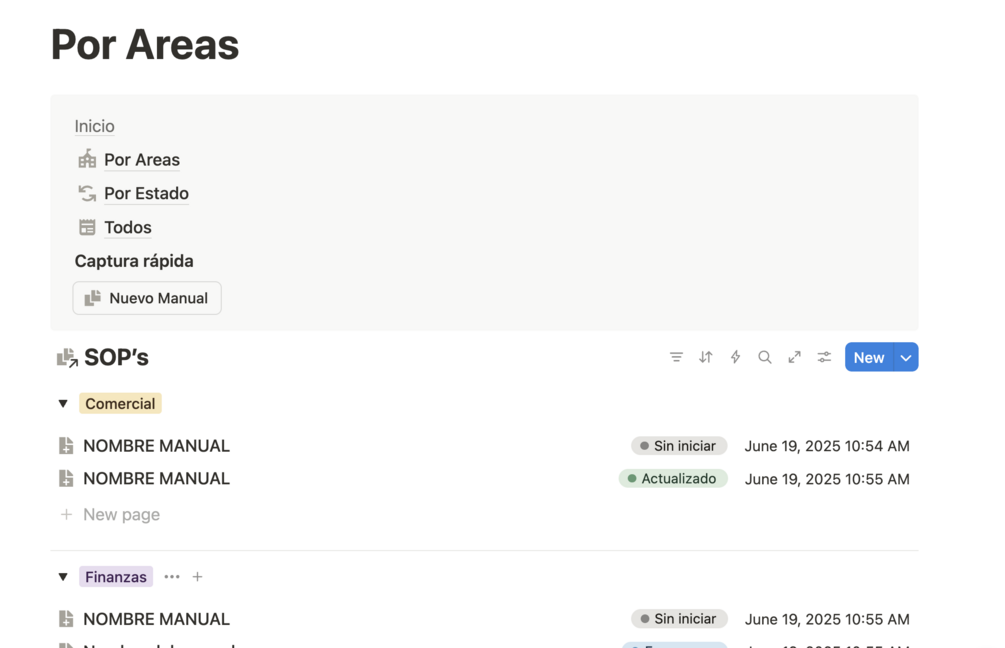Click the lightning bolt automations icon
Screen dimensions: 1005x648
pos(735,357)
